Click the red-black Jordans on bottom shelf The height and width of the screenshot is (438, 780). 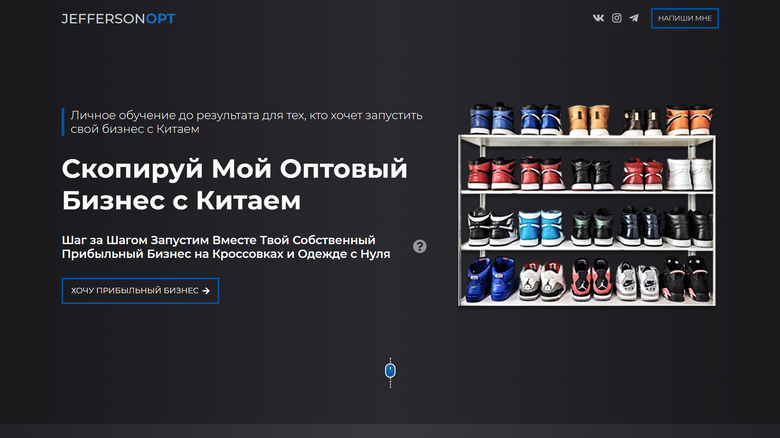click(590, 280)
